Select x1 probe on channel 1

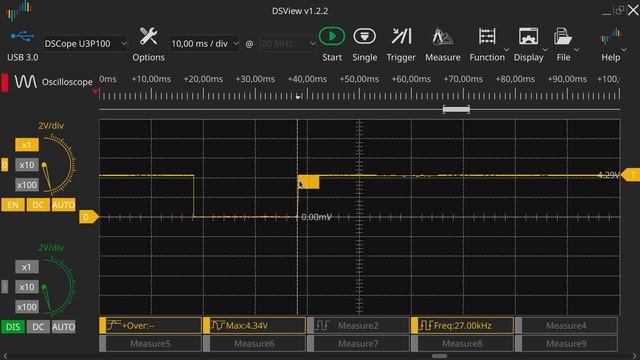pos(27,267)
